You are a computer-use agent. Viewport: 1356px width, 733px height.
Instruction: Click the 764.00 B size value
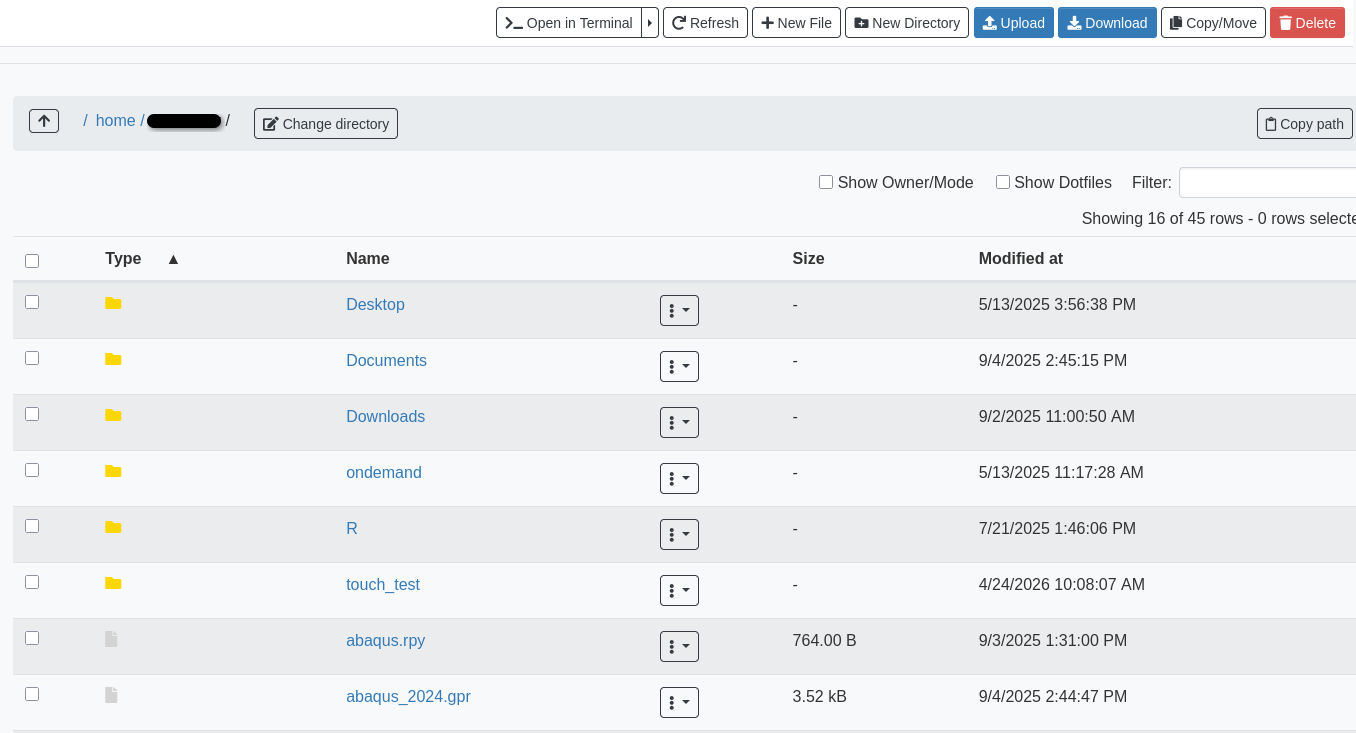click(x=824, y=640)
